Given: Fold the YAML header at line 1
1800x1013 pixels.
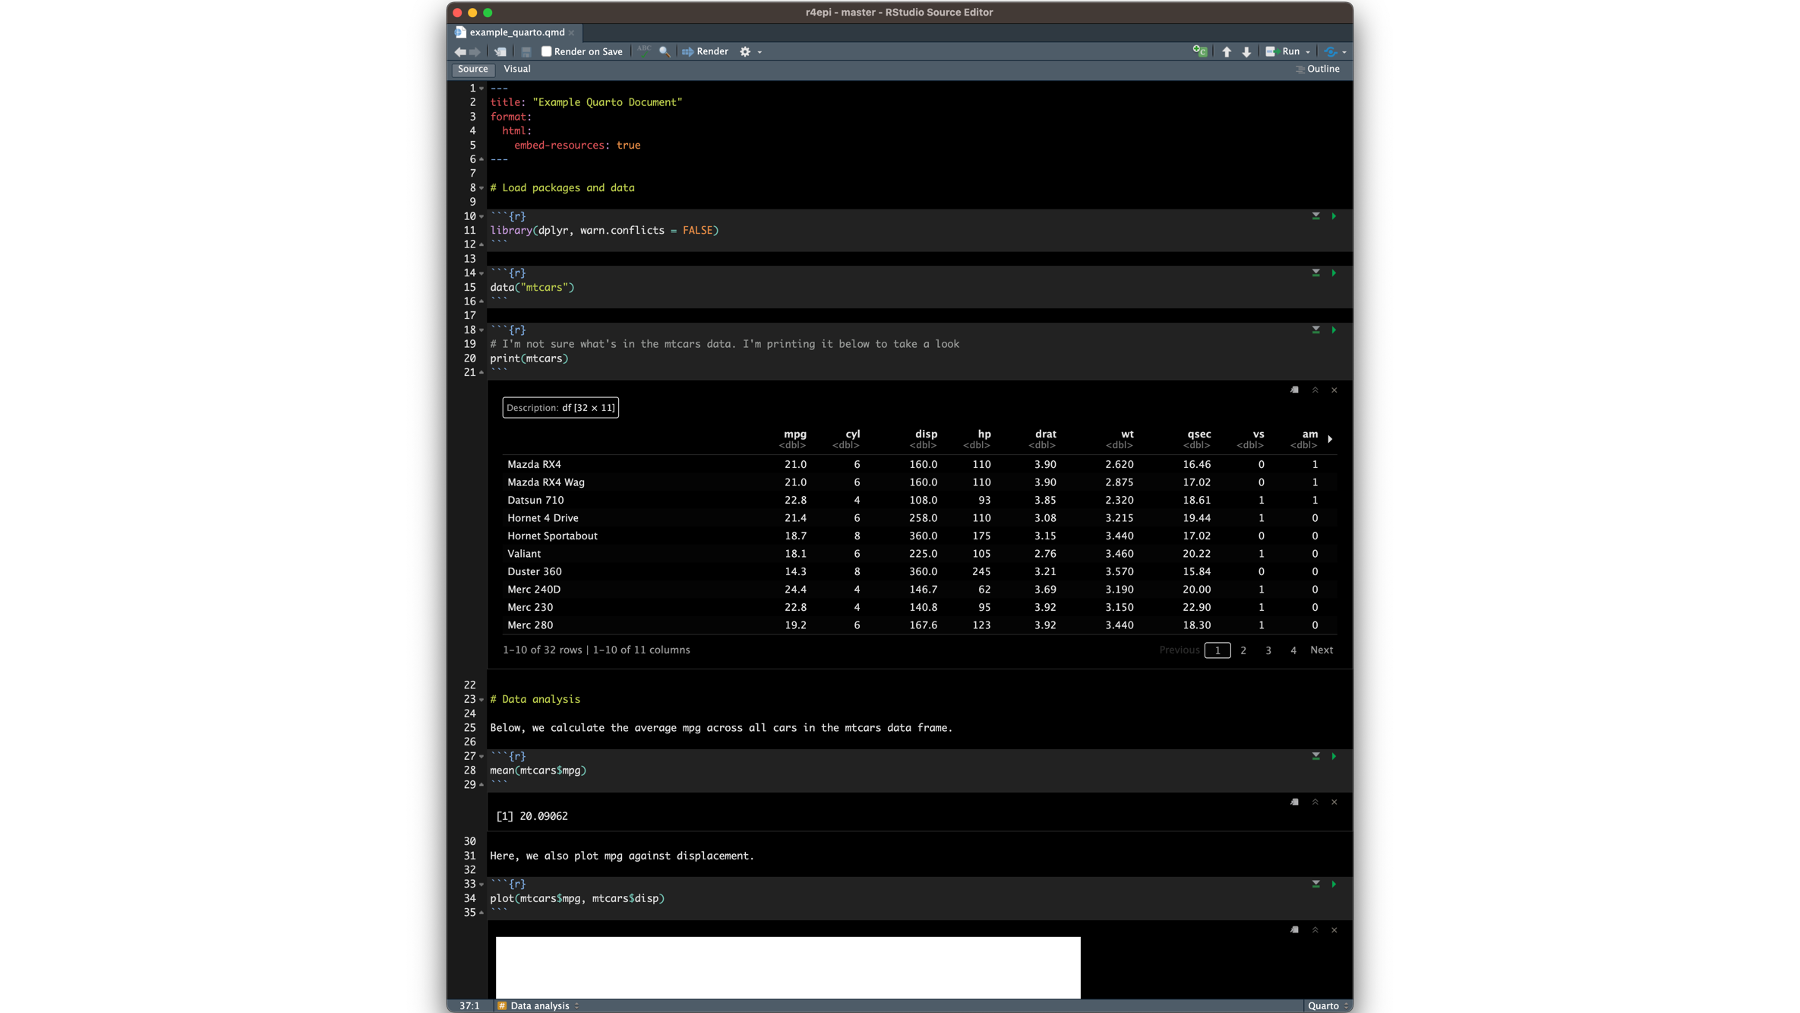Looking at the screenshot, I should (482, 88).
